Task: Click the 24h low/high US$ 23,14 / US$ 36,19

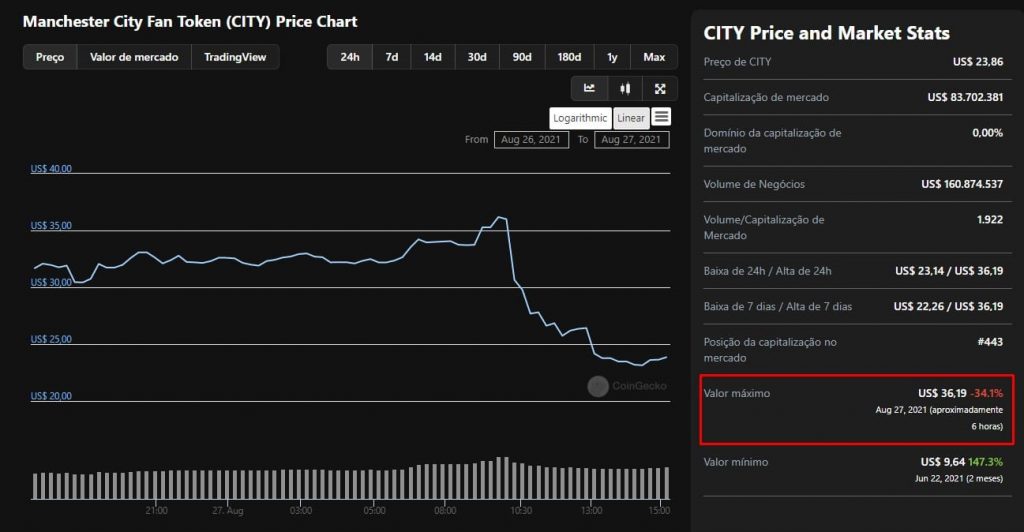Action: 949,270
